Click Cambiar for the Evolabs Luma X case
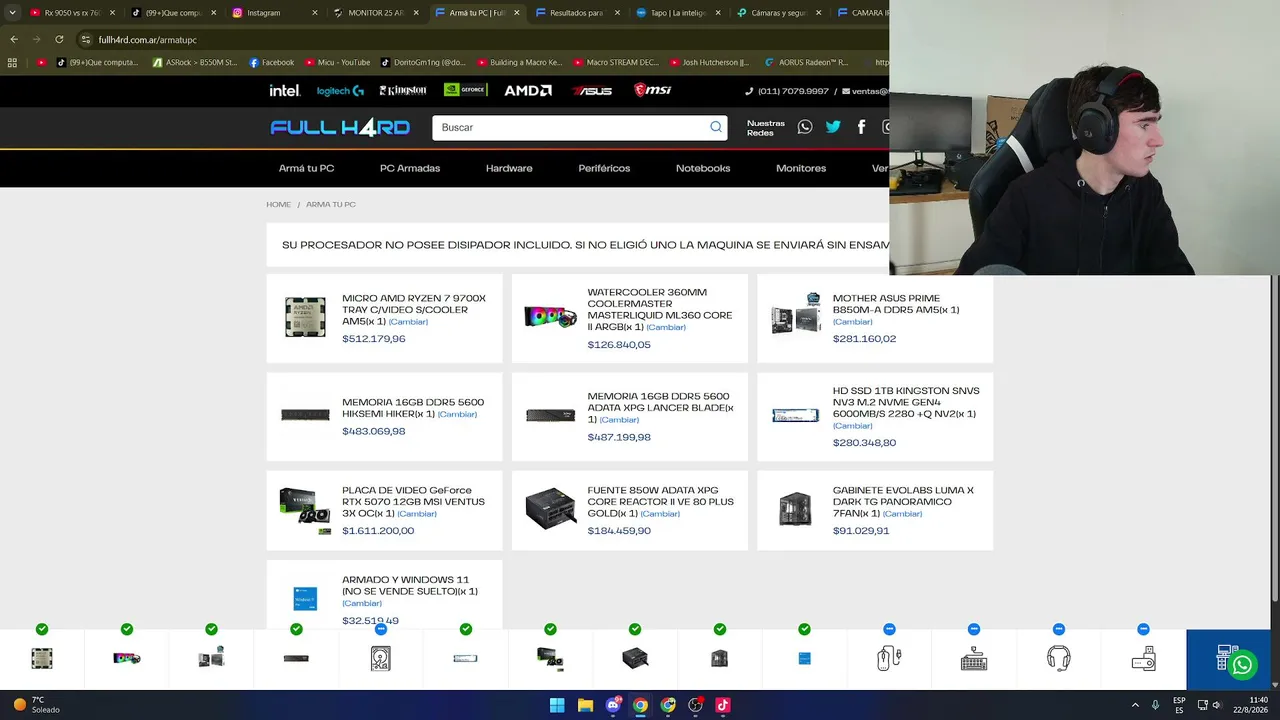The width and height of the screenshot is (1280, 720). pos(902,514)
